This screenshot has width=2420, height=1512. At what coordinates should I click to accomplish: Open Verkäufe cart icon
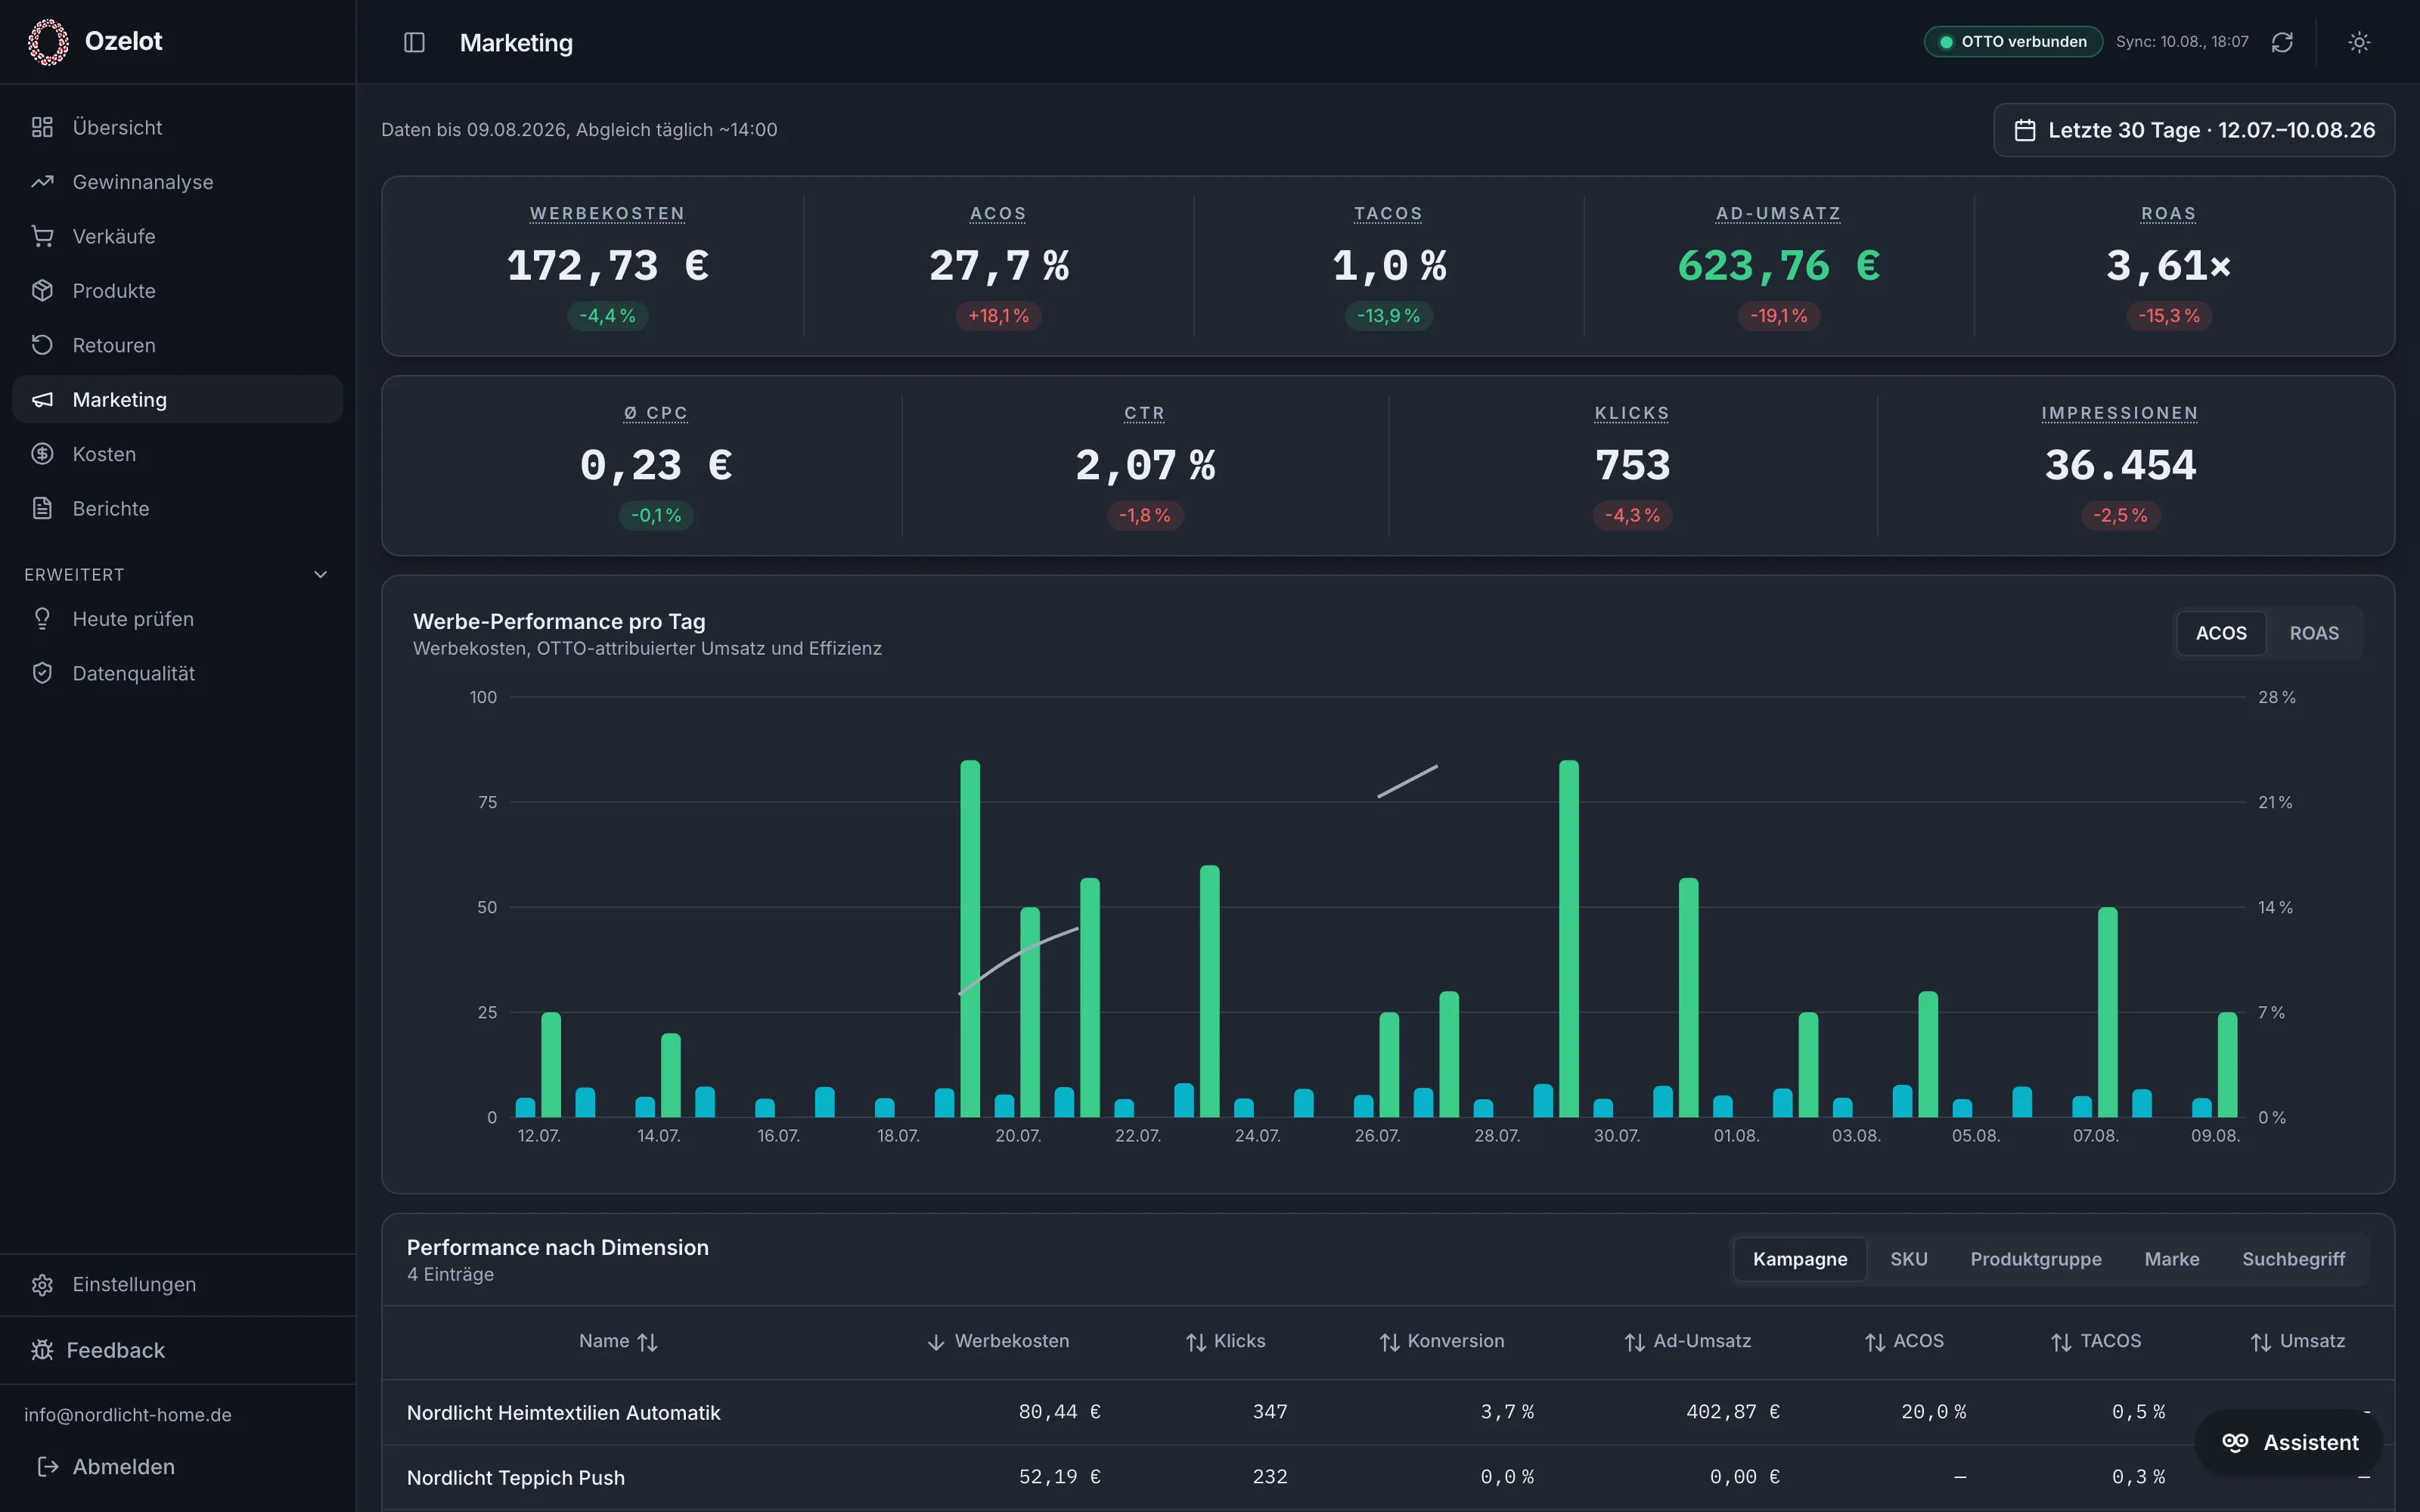(42, 236)
